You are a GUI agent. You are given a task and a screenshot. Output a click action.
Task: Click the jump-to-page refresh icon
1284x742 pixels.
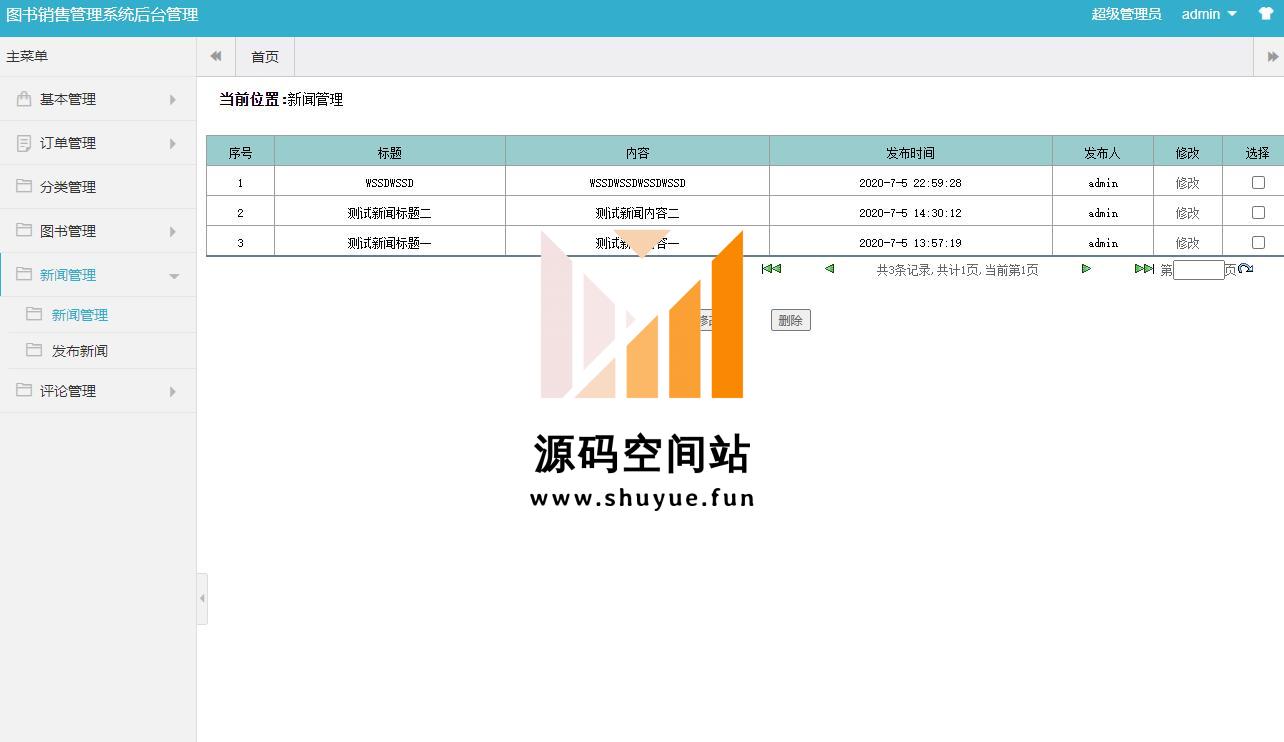click(1245, 268)
